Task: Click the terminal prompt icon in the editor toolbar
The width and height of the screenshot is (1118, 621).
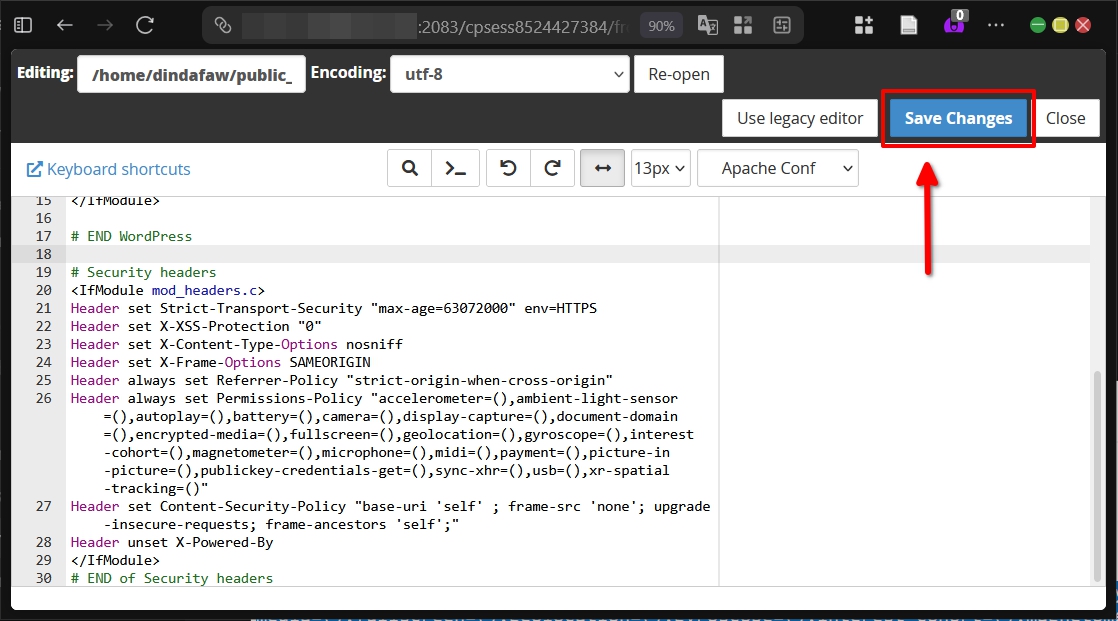Action: pos(455,167)
